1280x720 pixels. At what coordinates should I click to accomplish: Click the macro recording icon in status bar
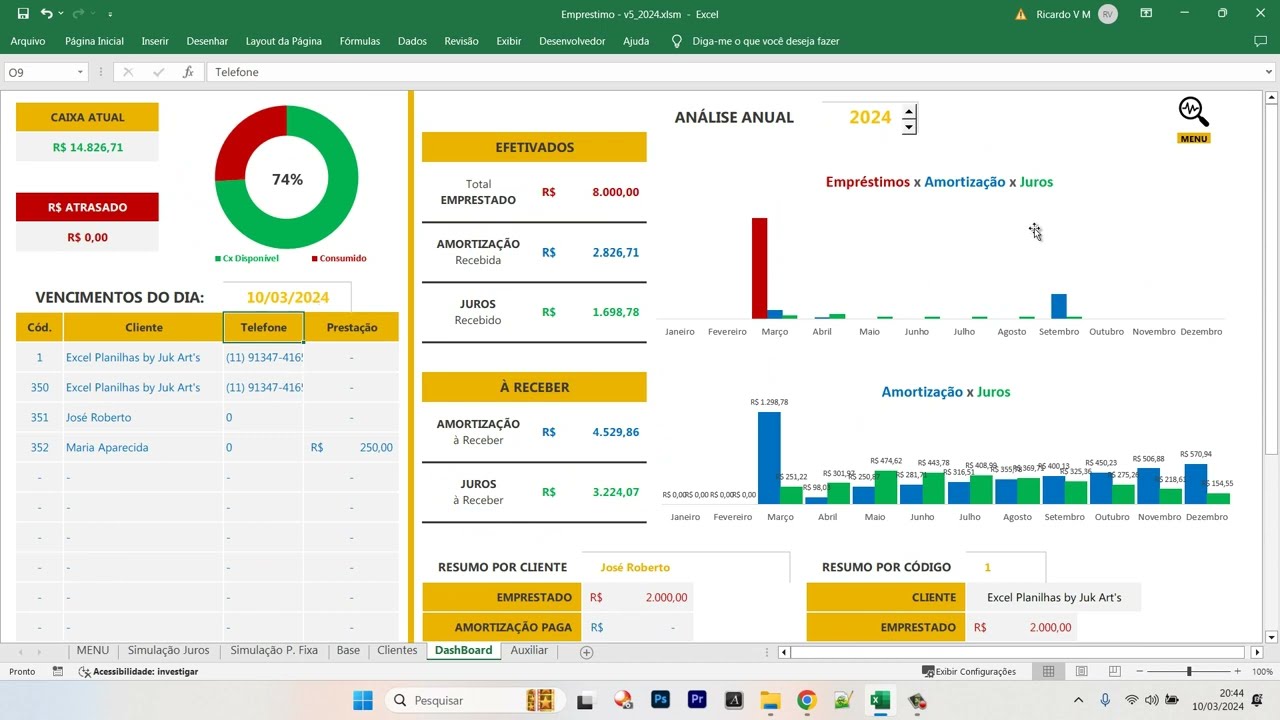click(58, 671)
